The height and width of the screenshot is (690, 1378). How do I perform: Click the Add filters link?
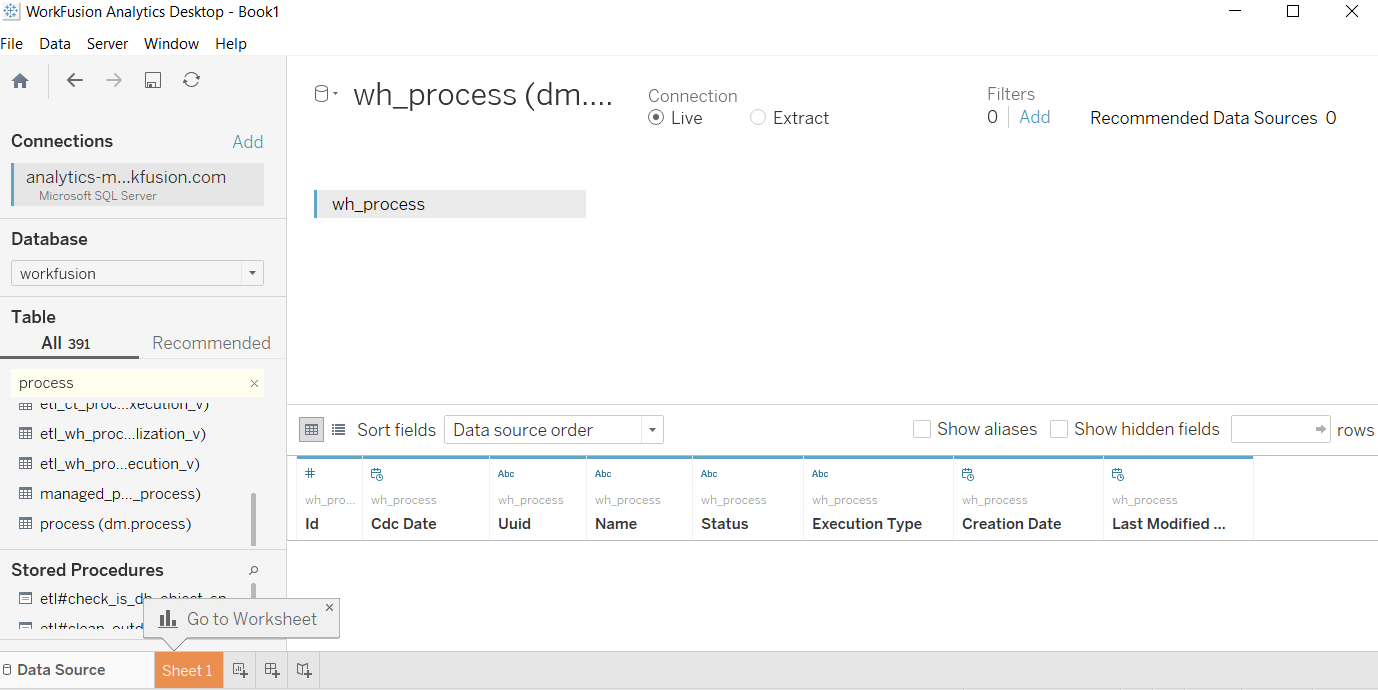1035,117
